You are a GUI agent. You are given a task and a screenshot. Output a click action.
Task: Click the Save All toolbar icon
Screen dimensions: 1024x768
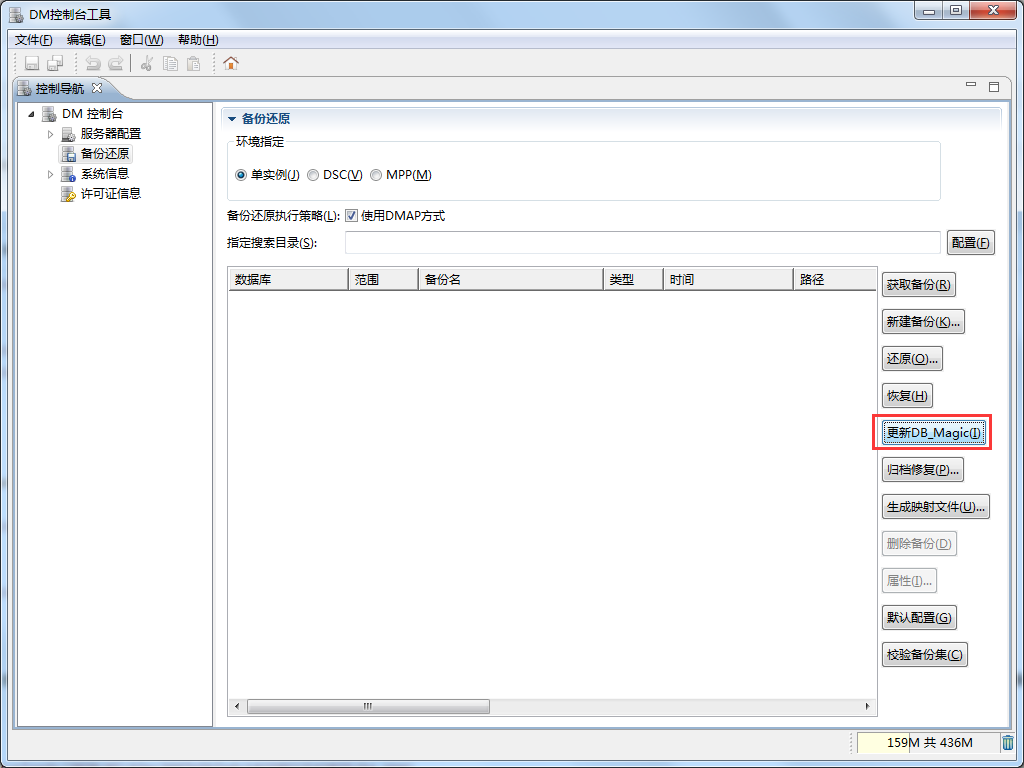pyautogui.click(x=56, y=63)
